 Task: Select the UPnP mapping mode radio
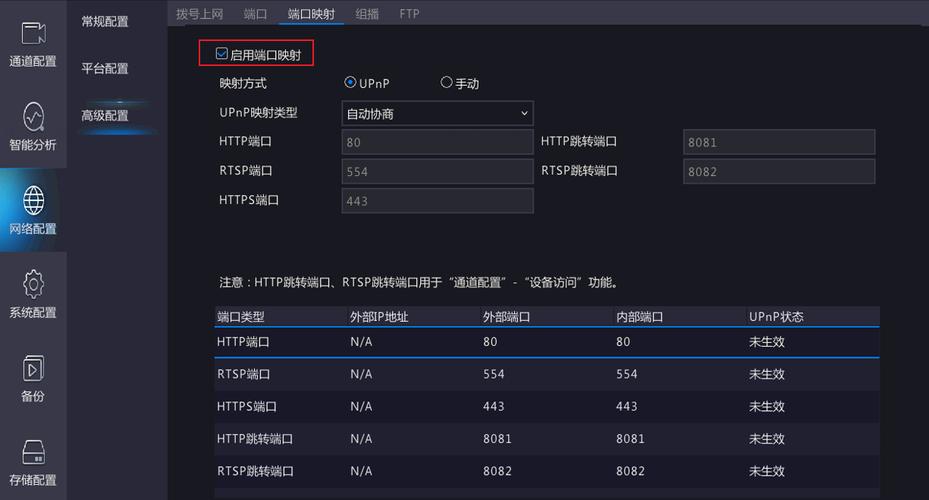click(350, 82)
